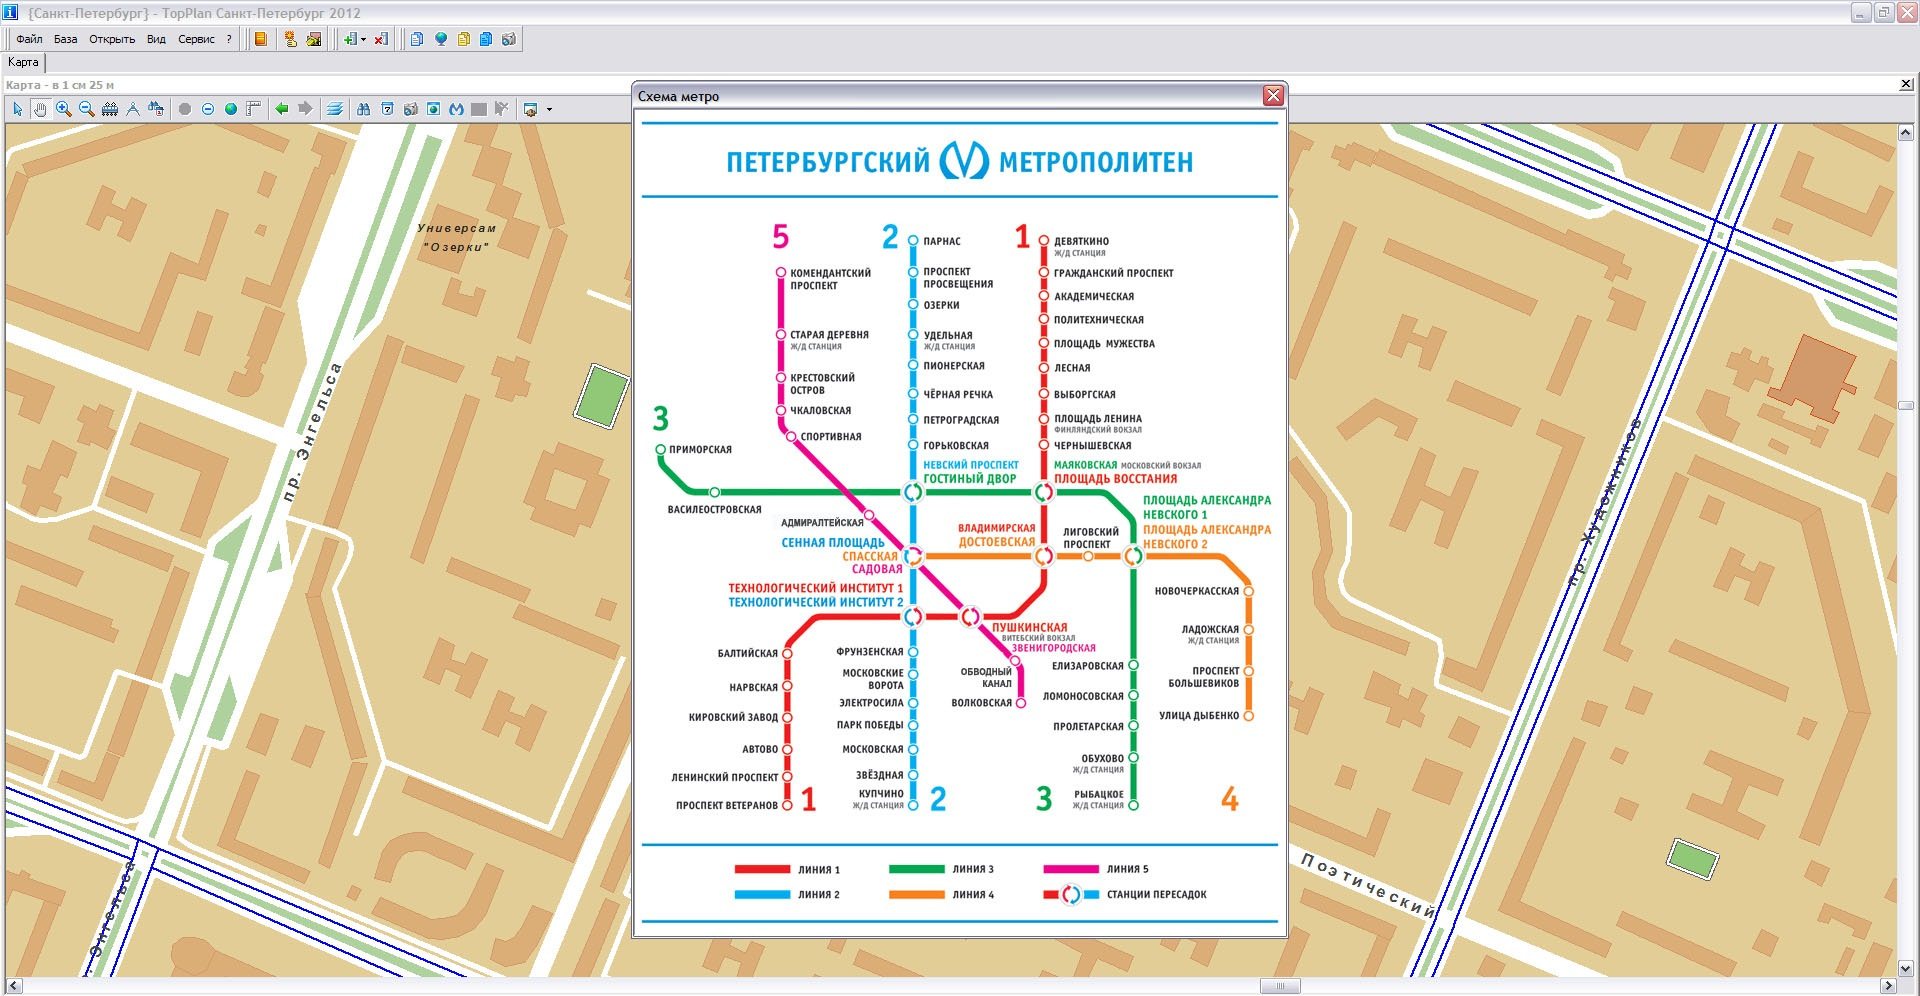Click the orange book icon in top toolbar
The height and width of the screenshot is (996, 1920).
coord(261,39)
